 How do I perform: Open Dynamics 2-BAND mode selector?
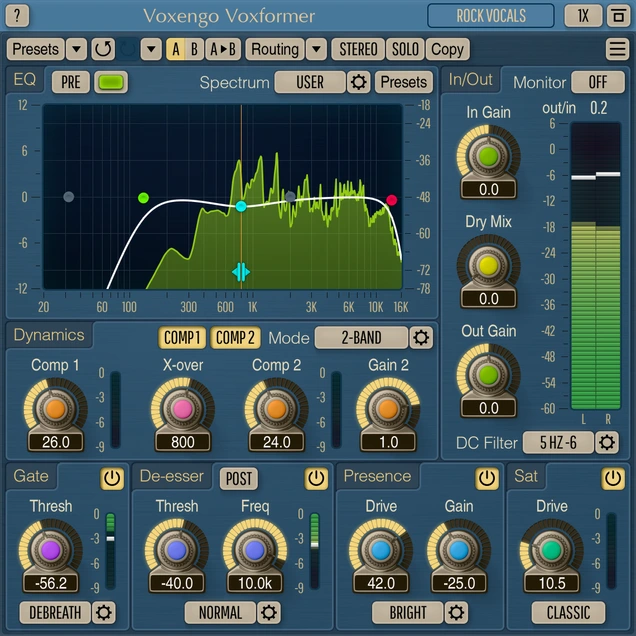(361, 337)
